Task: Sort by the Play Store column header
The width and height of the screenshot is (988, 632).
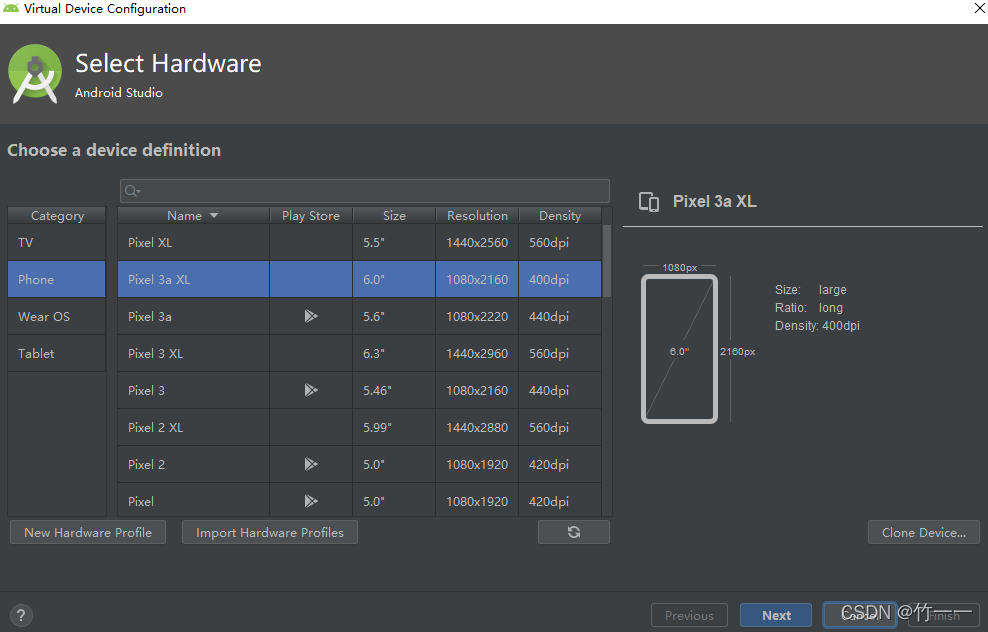Action: (311, 215)
